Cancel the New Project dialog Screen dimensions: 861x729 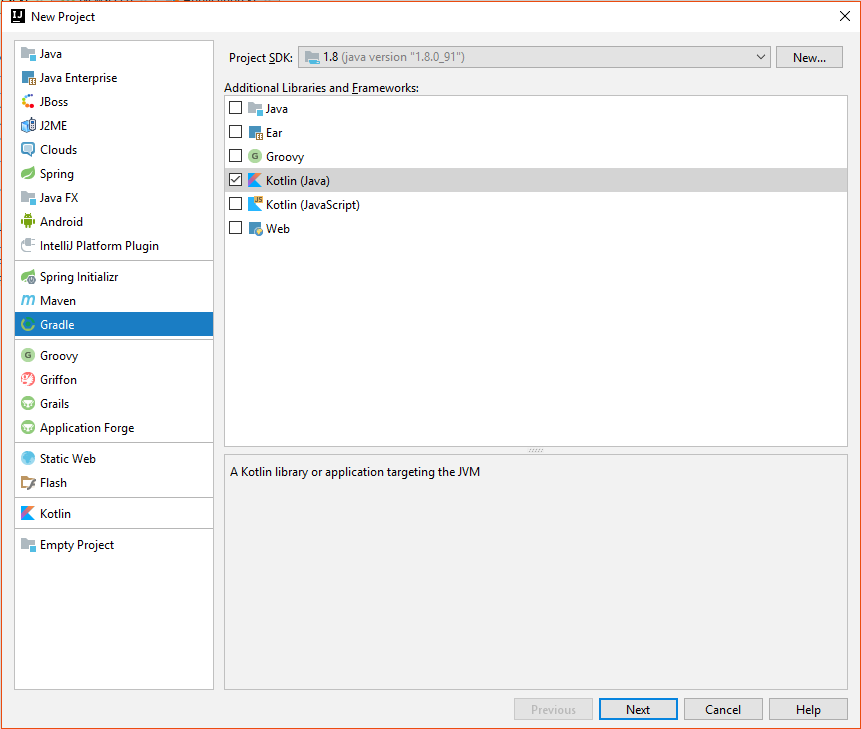coord(723,709)
